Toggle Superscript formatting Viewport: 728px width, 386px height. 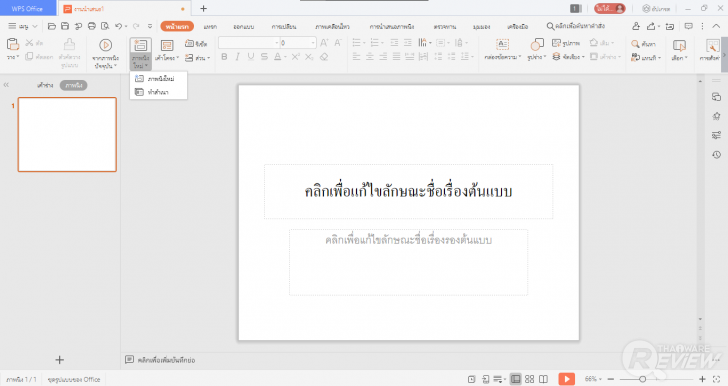click(x=295, y=57)
